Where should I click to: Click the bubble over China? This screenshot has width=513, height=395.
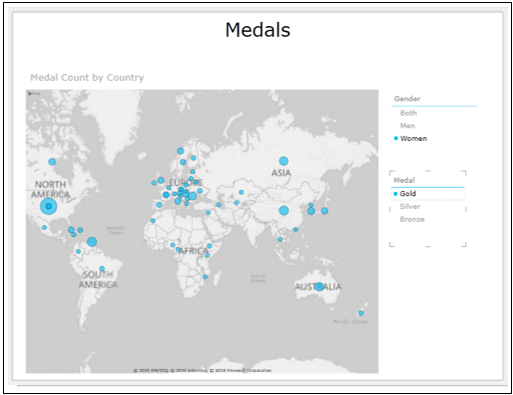click(284, 210)
